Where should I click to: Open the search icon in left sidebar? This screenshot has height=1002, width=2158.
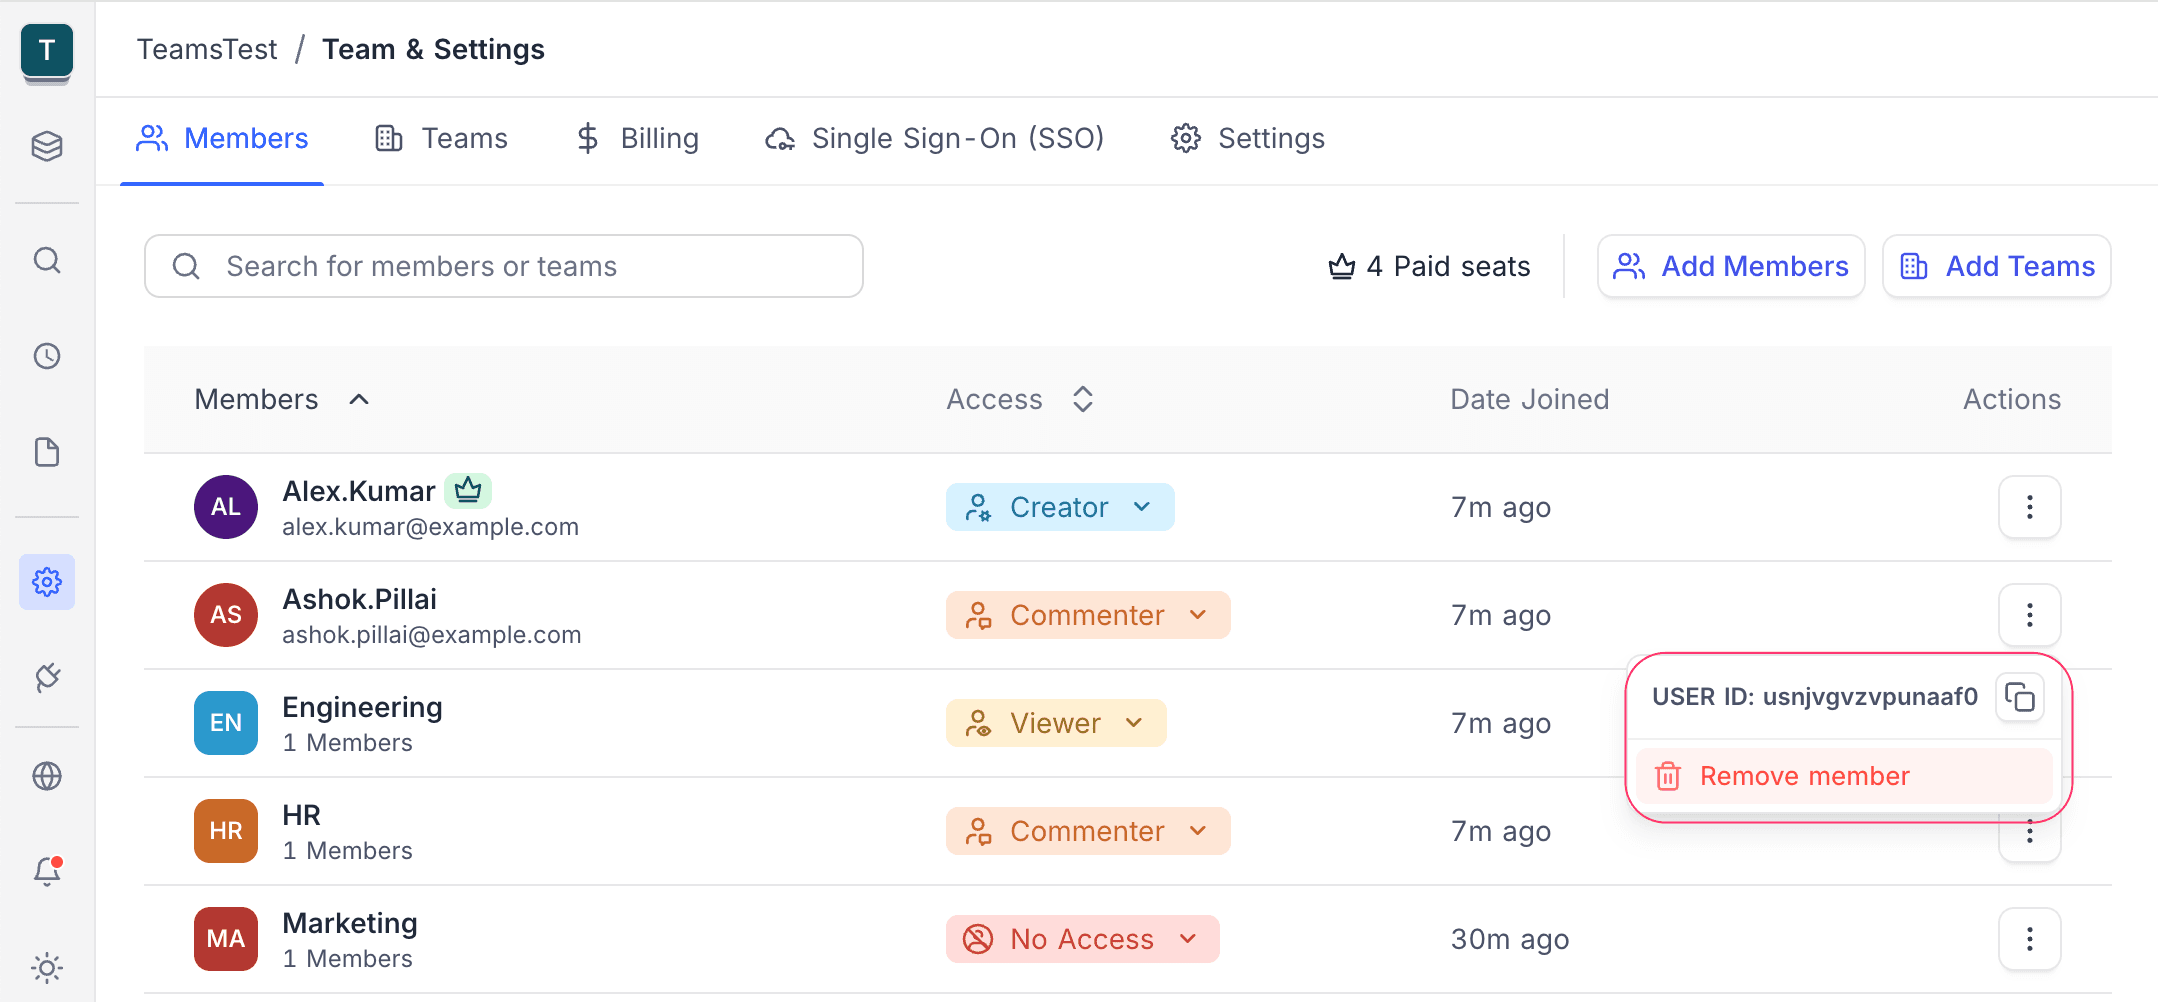pos(47,261)
